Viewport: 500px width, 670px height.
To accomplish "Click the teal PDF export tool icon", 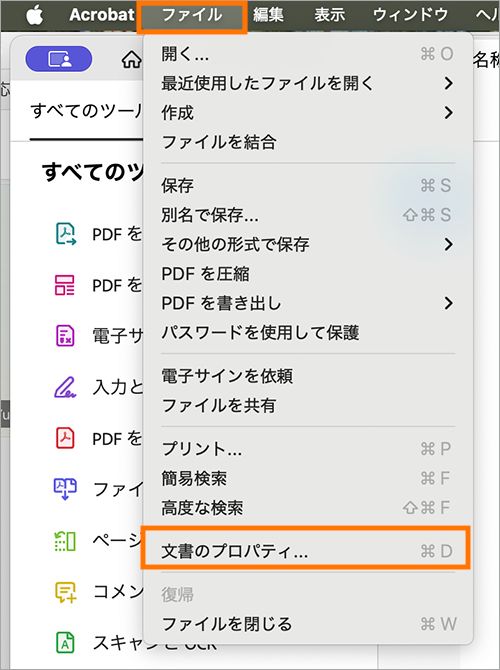I will [x=65, y=234].
